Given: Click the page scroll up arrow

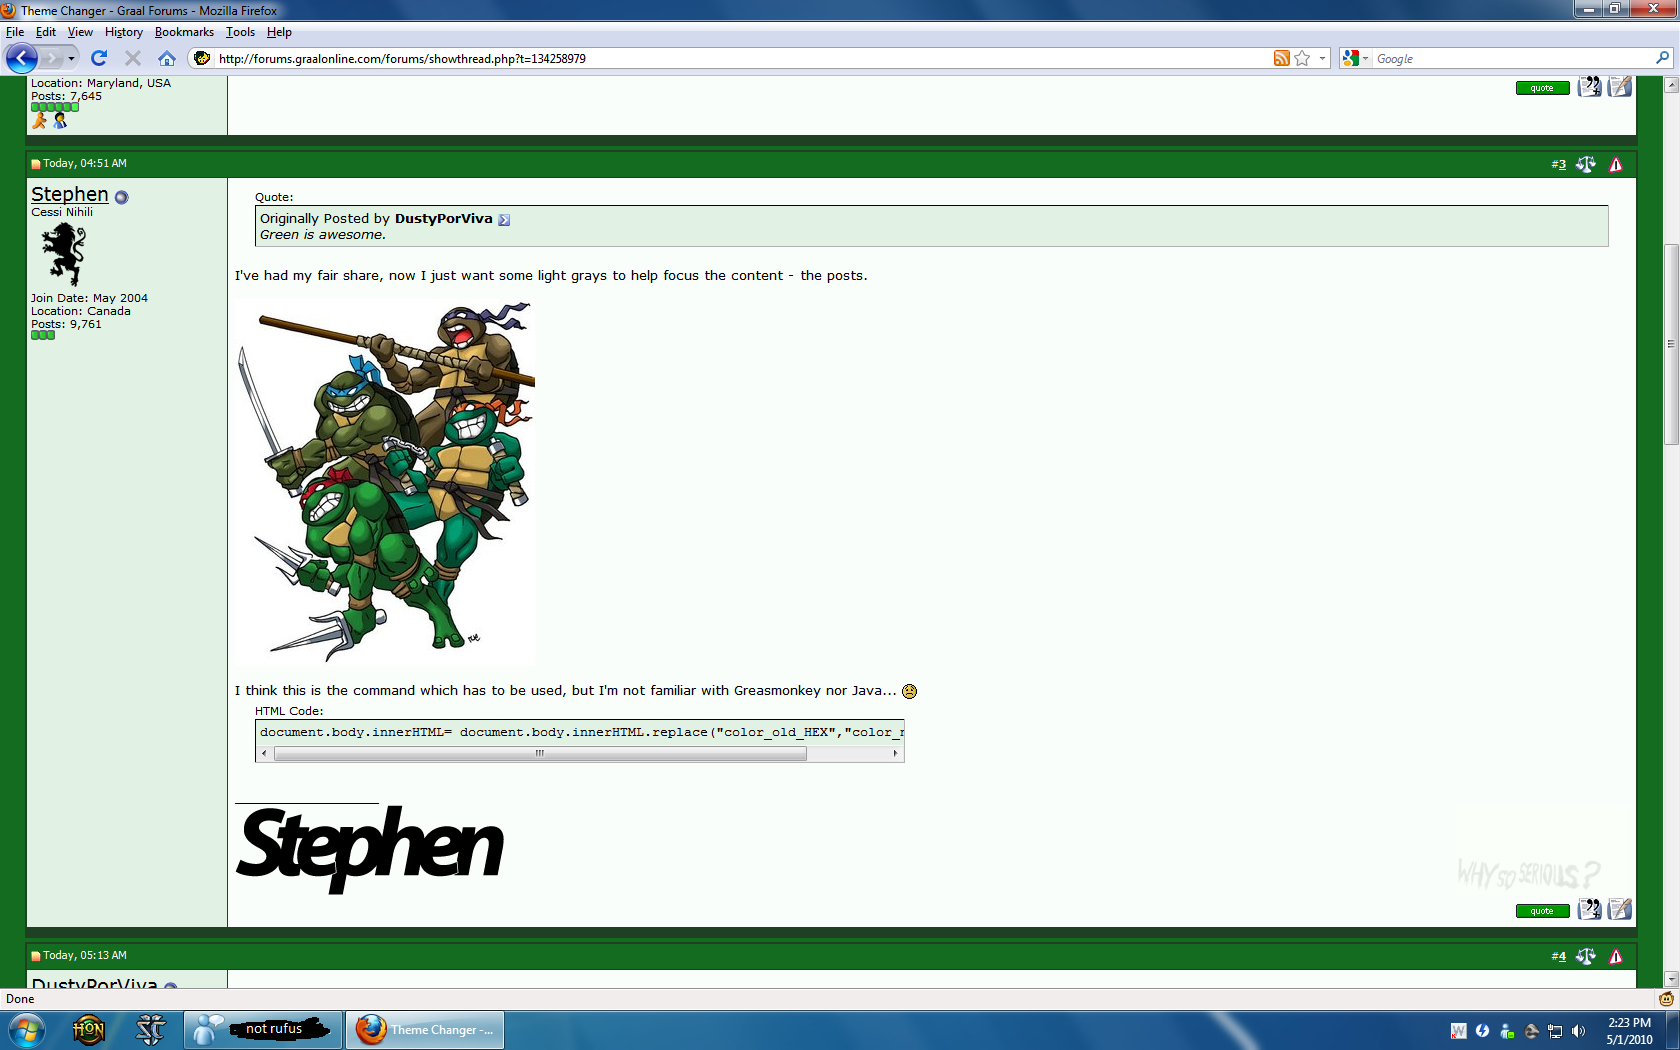Looking at the screenshot, I should [x=1670, y=86].
